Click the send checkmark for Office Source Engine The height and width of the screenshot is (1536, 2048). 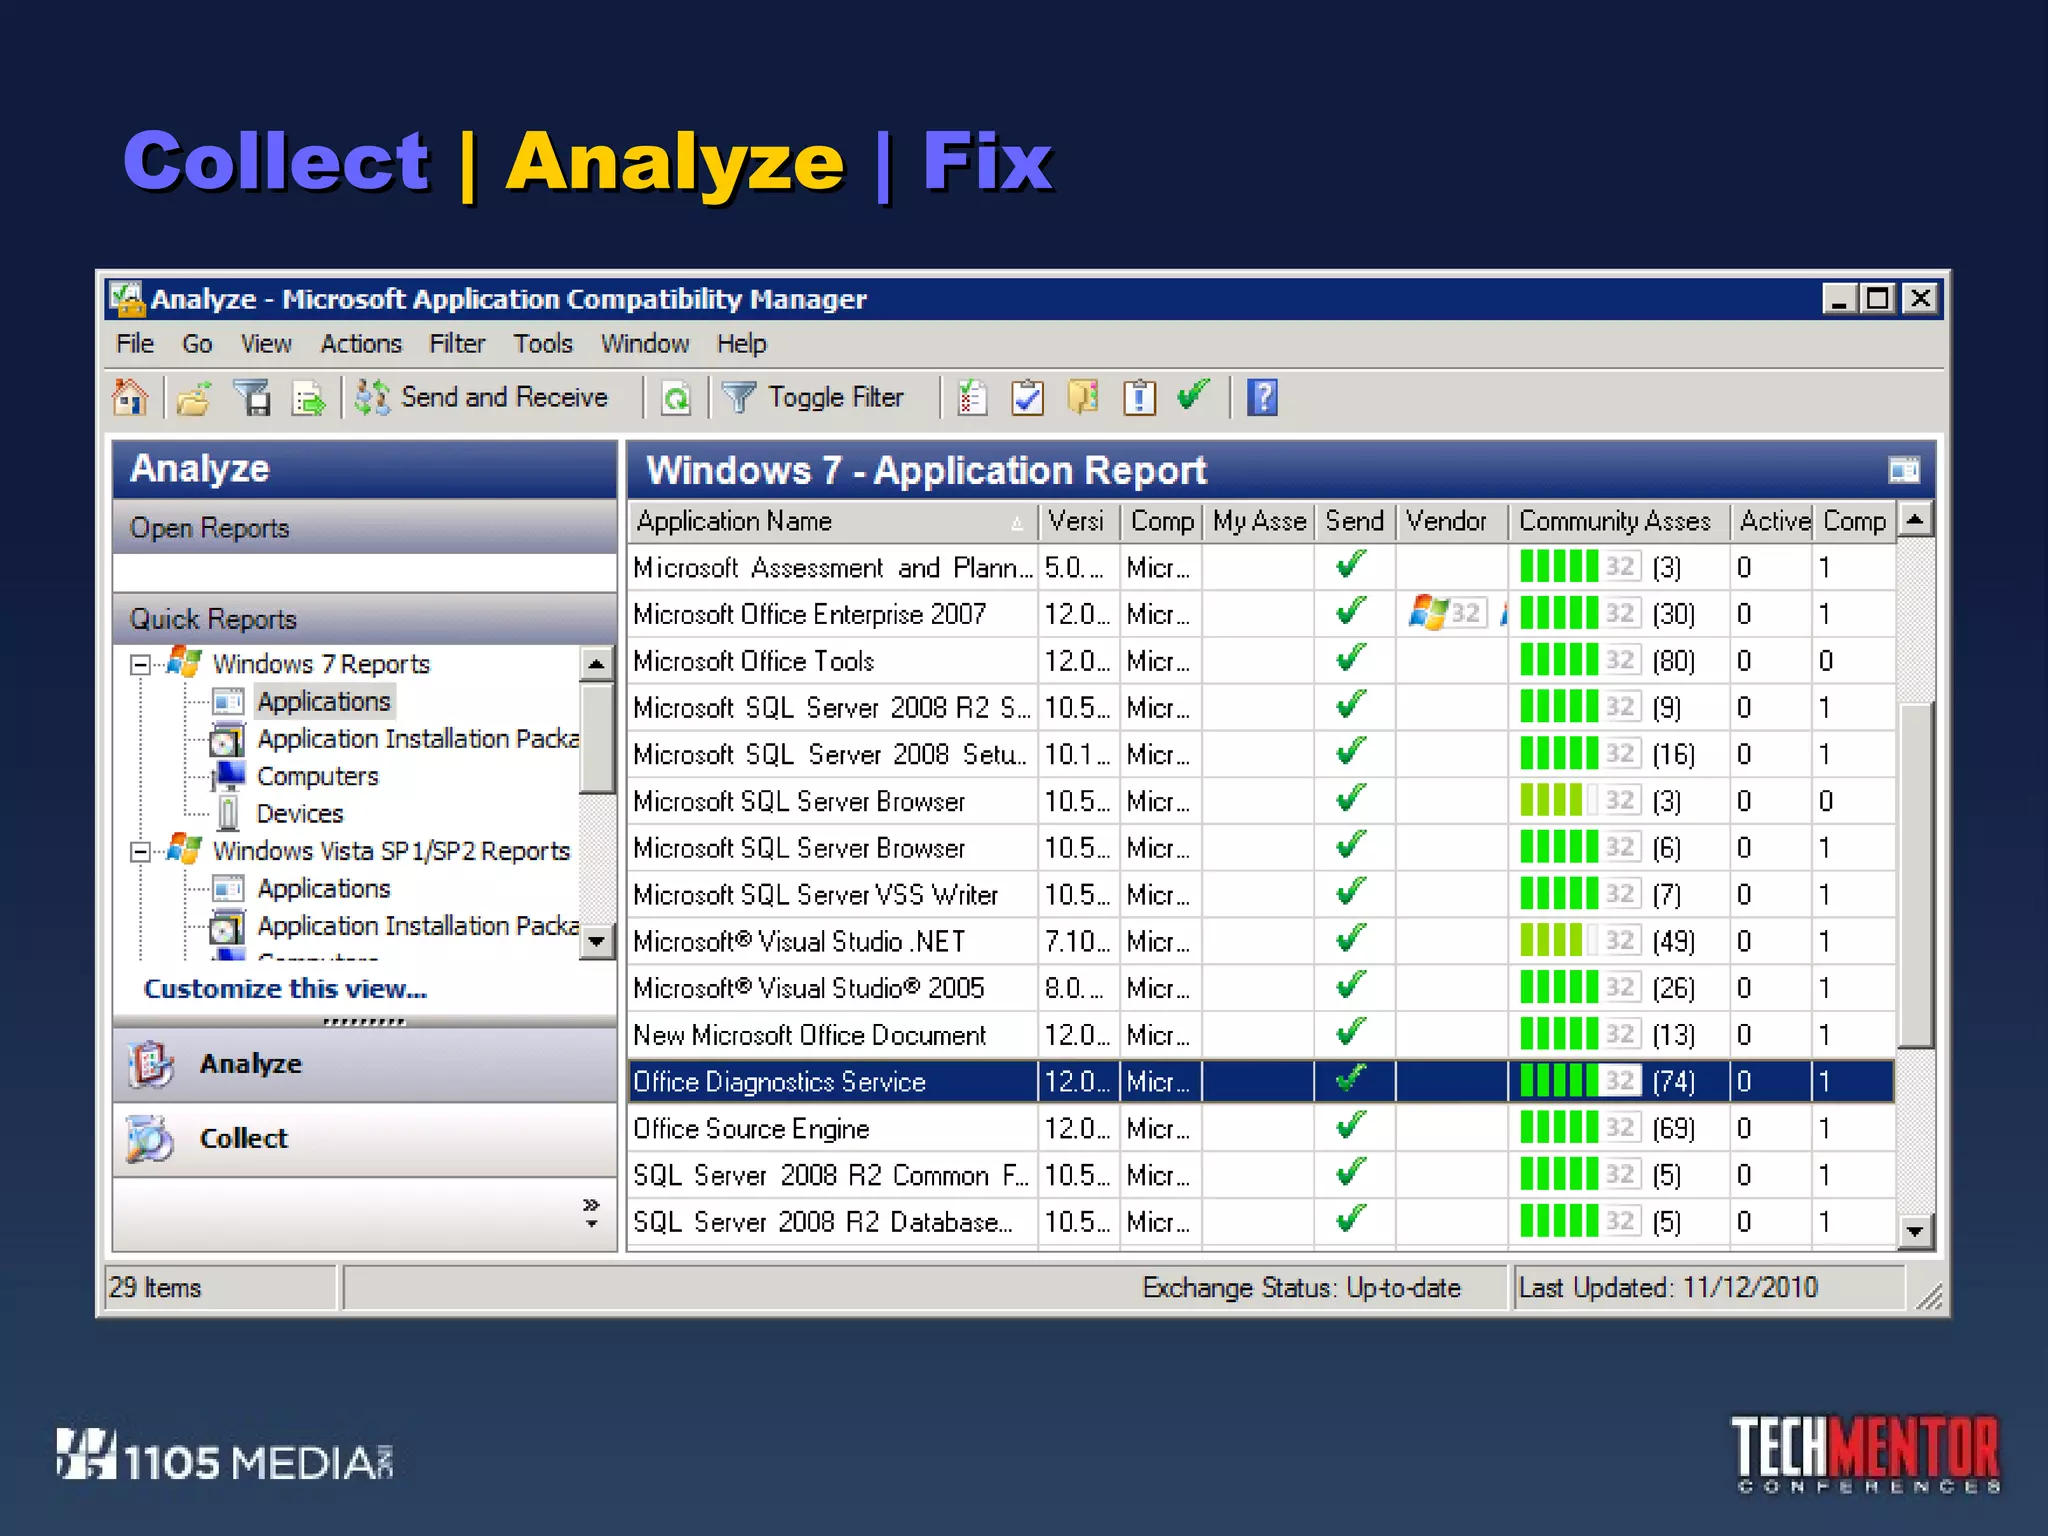[x=1352, y=1127]
